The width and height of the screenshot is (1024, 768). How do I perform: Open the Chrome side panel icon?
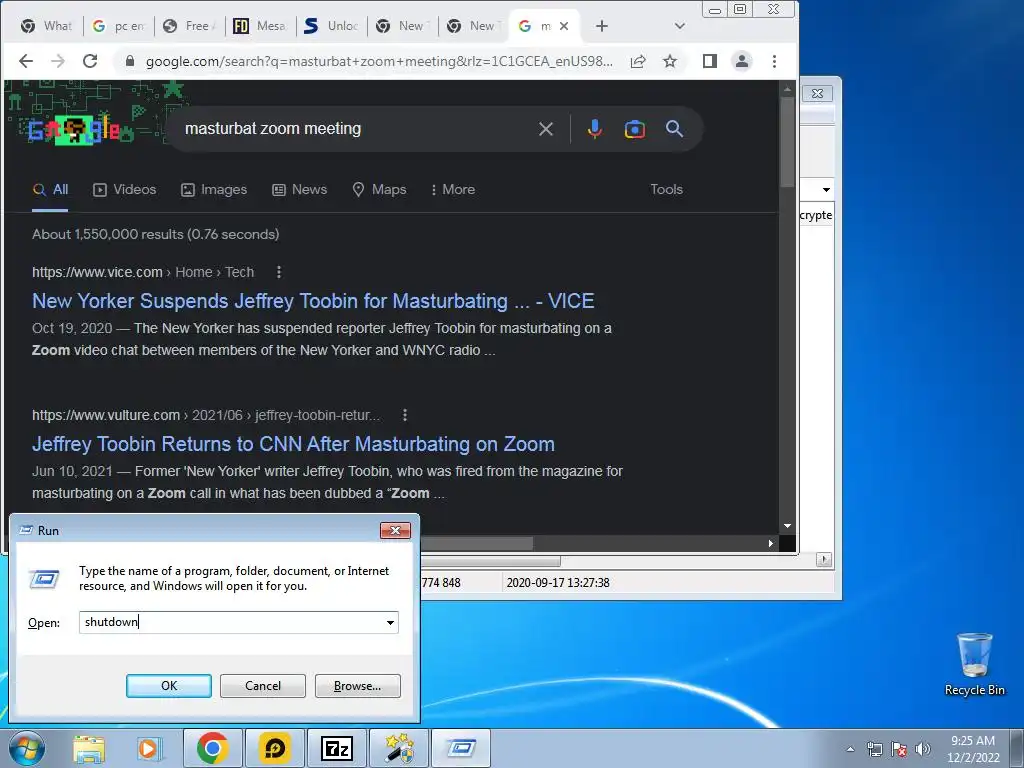710,61
